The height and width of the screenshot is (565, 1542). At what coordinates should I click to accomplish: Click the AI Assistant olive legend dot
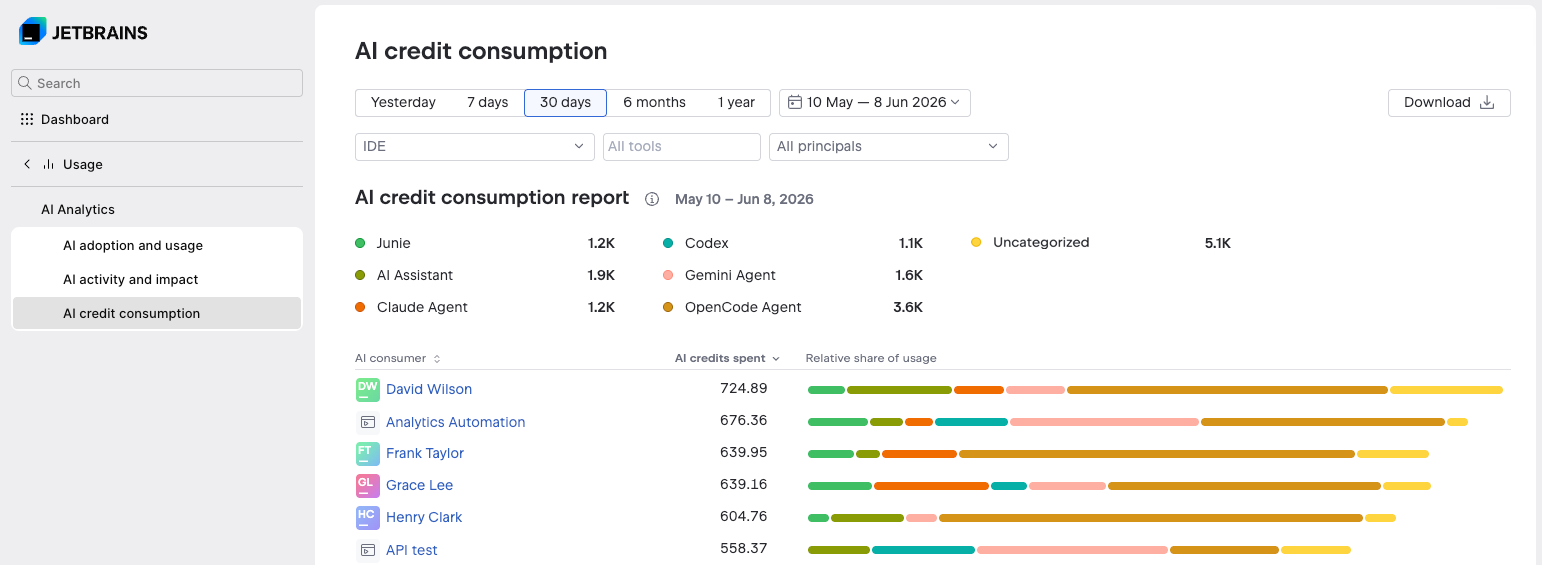pyautogui.click(x=360, y=275)
